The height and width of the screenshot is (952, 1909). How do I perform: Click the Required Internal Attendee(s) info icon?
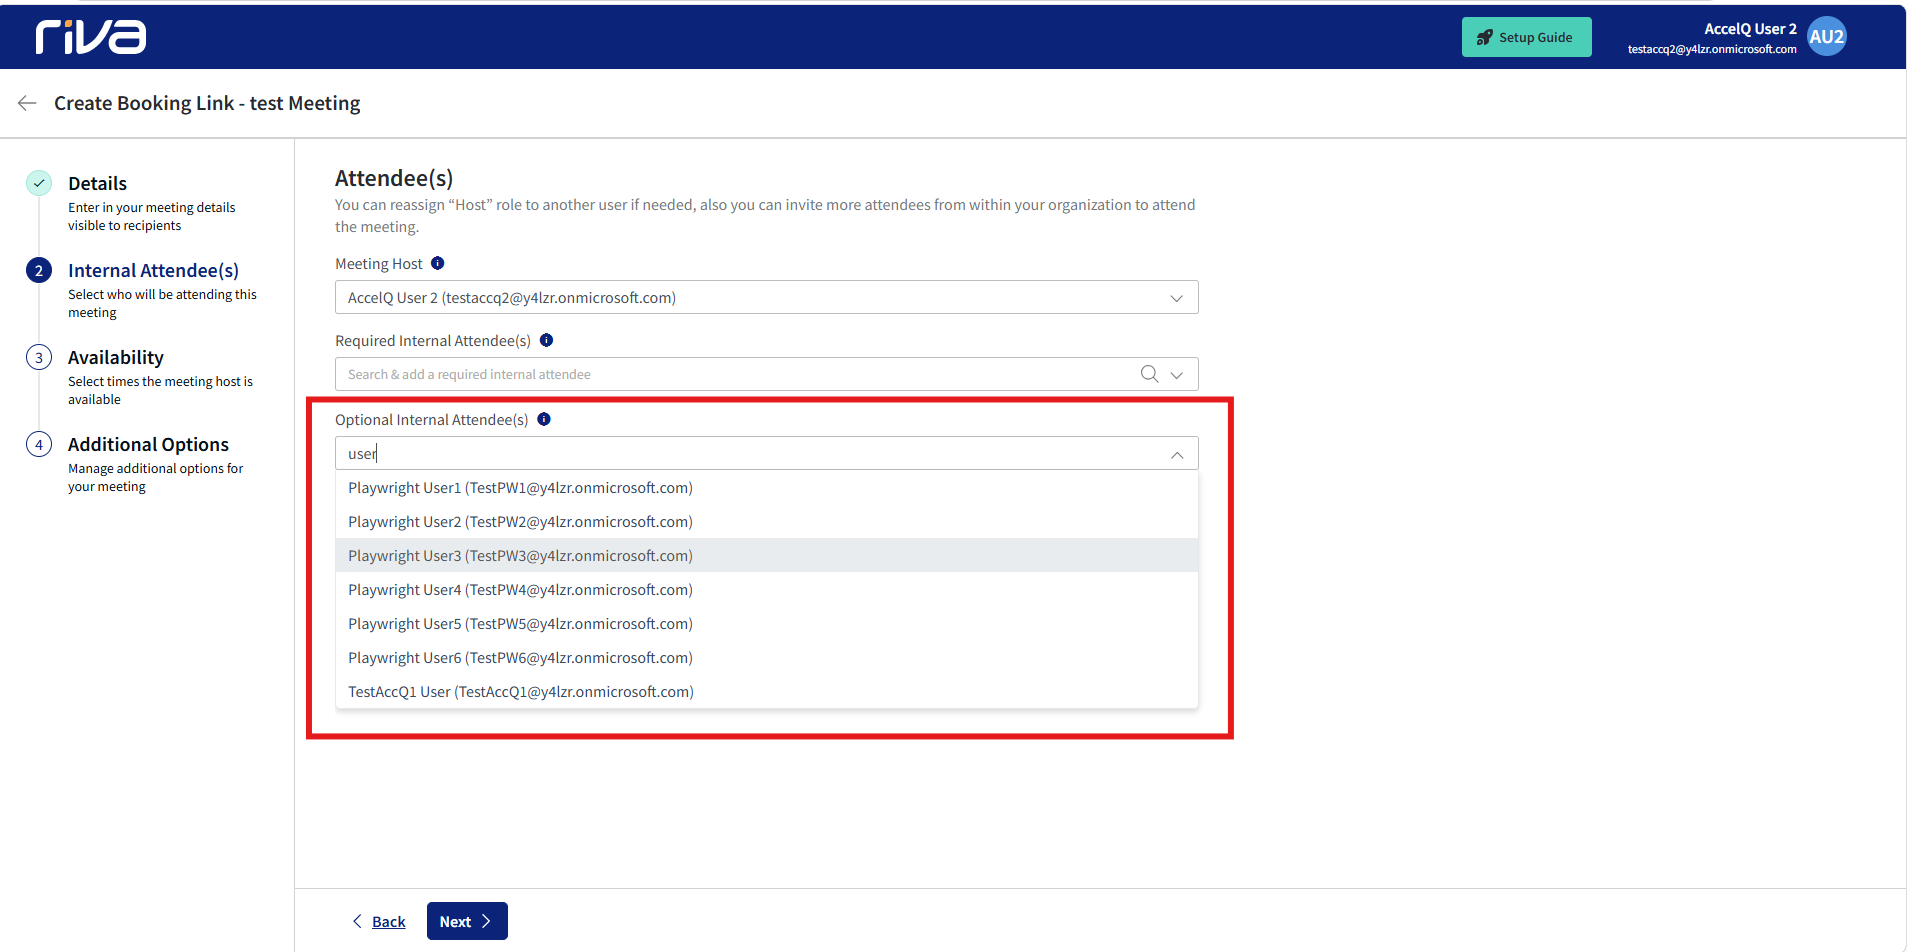click(x=546, y=340)
